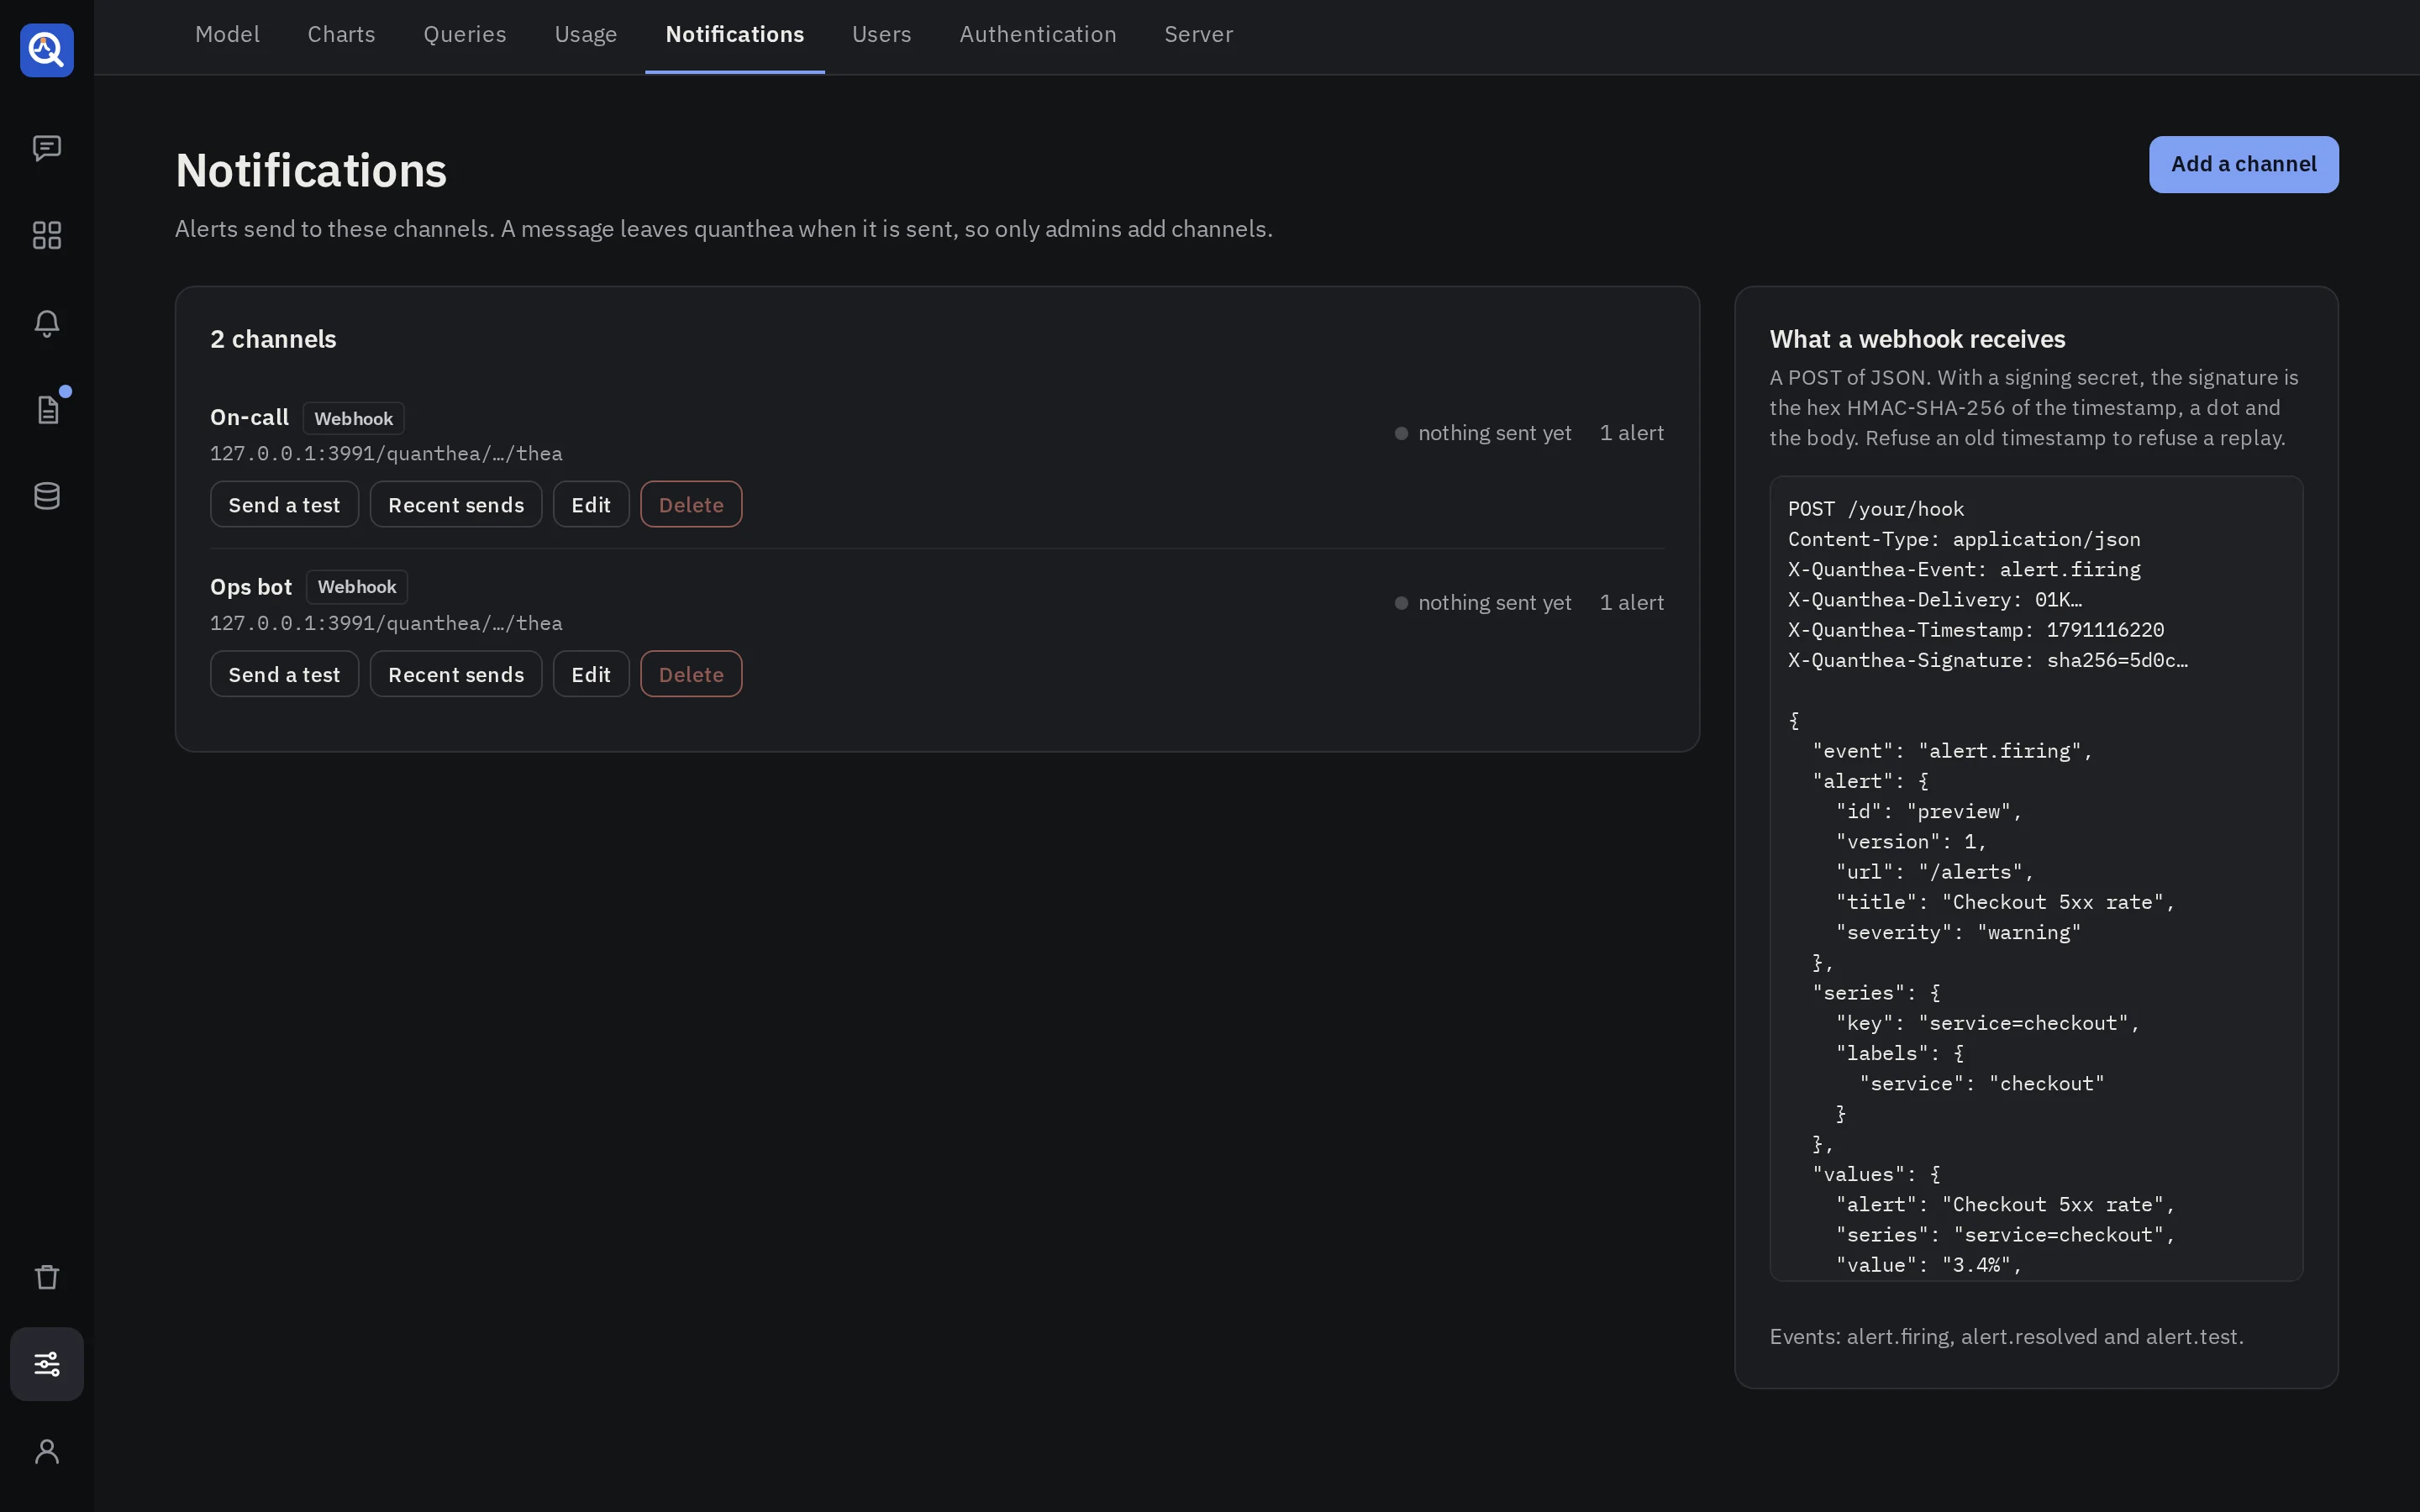The height and width of the screenshot is (1512, 2420).
Task: Edit the Ops bot channel
Action: (x=591, y=674)
